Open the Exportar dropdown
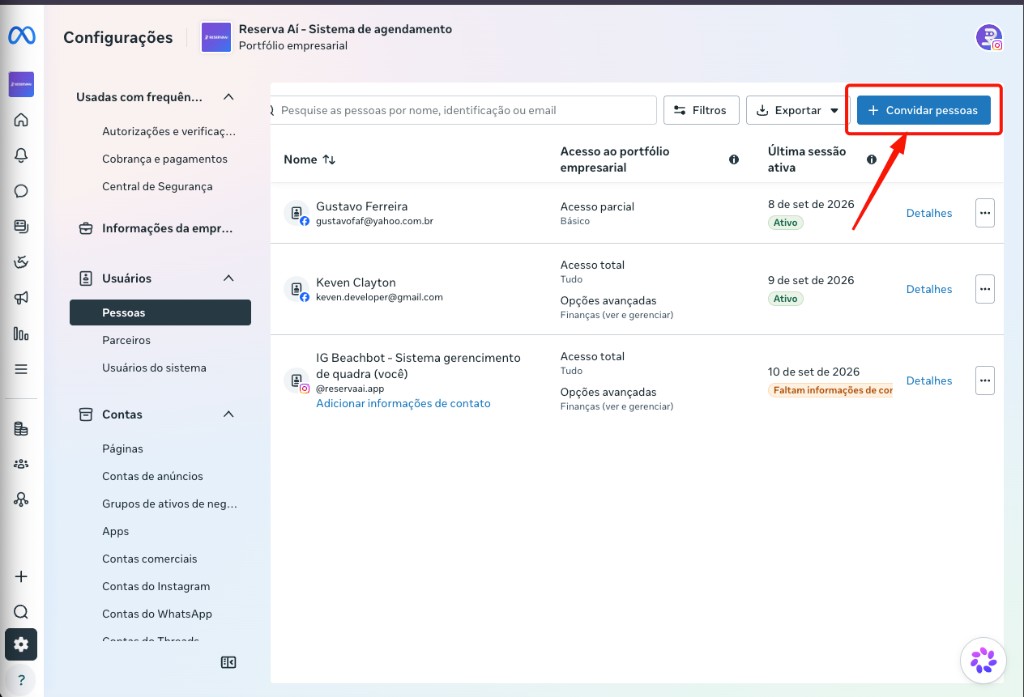1024x697 pixels. 797,110
